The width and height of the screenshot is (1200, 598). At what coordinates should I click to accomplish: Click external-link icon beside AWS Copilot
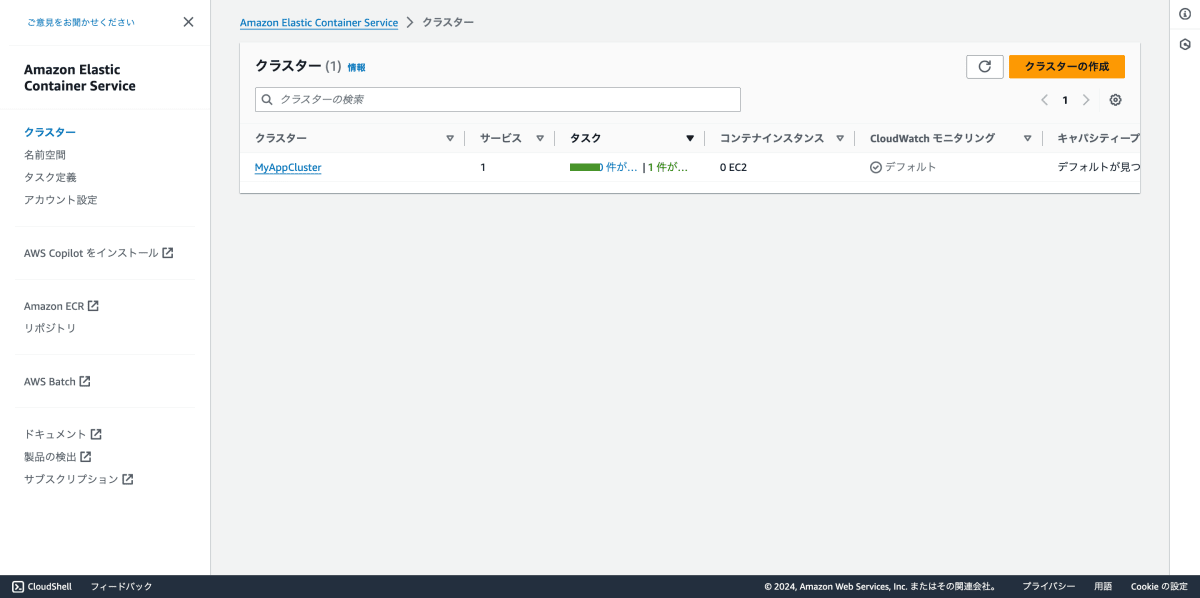coord(168,253)
